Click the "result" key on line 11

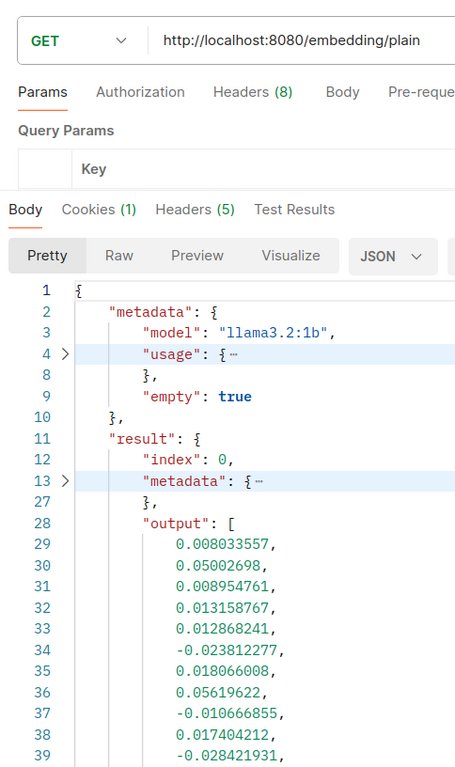pyautogui.click(x=142, y=439)
